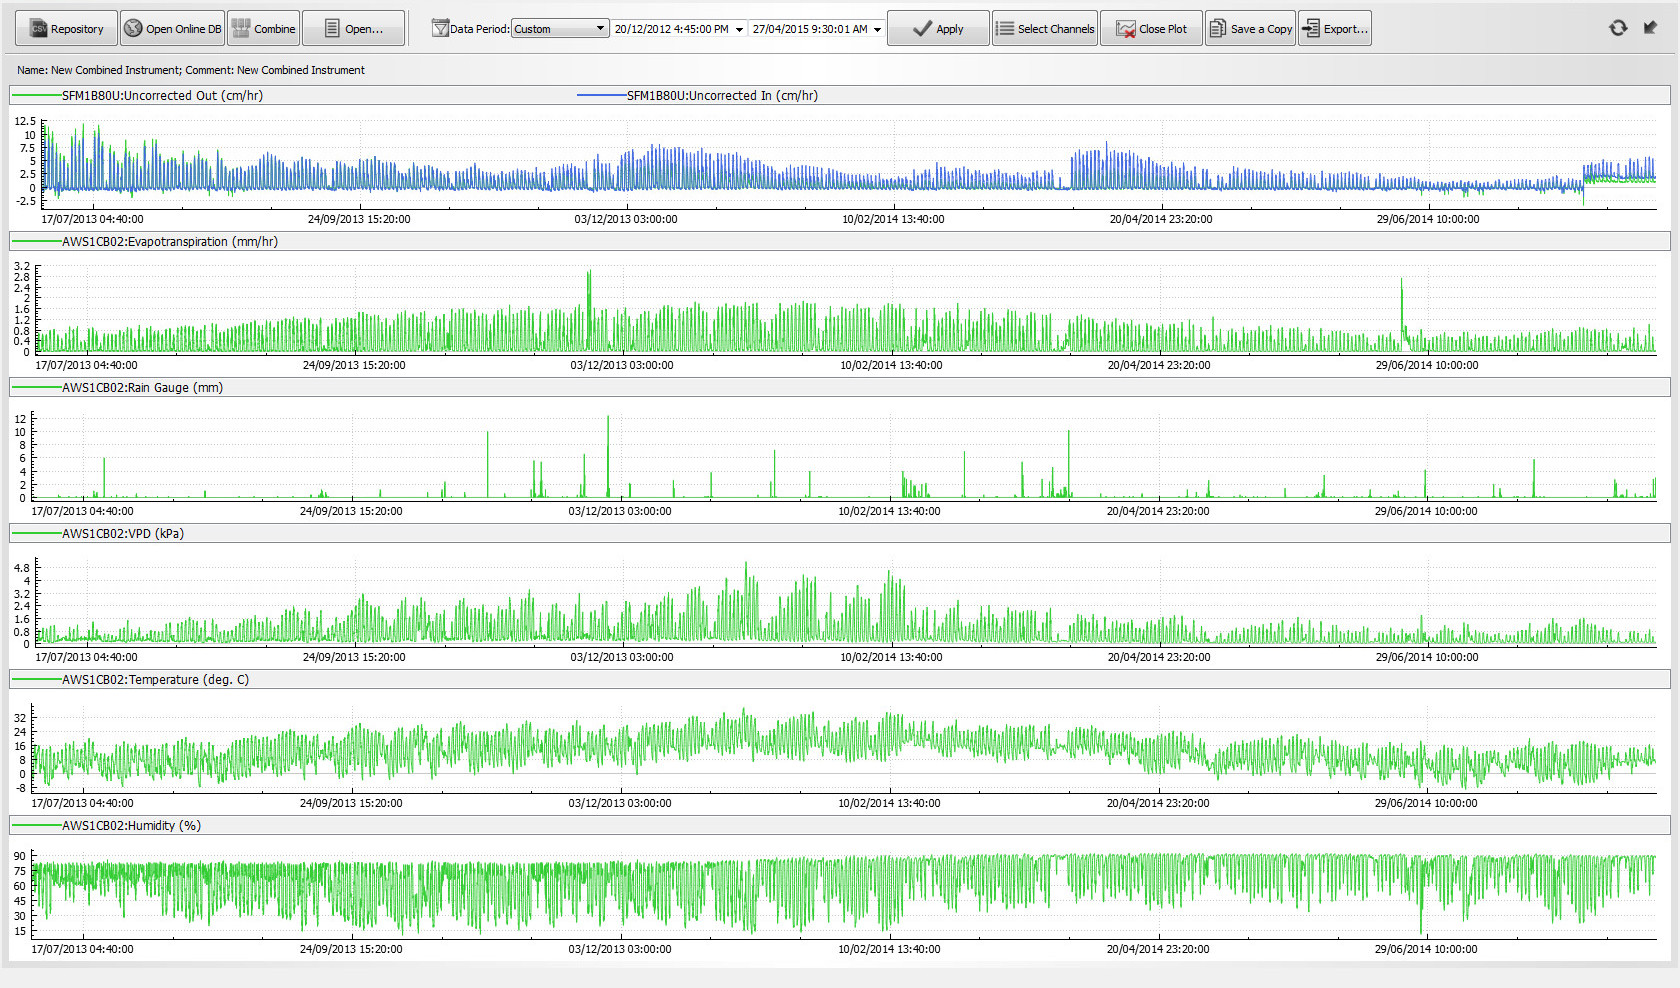Click the AWS1CB02 Humidity chart header

(131, 826)
